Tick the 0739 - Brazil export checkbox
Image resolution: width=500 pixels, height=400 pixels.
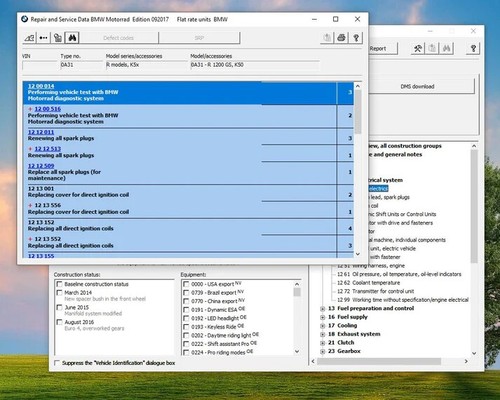click(x=186, y=293)
